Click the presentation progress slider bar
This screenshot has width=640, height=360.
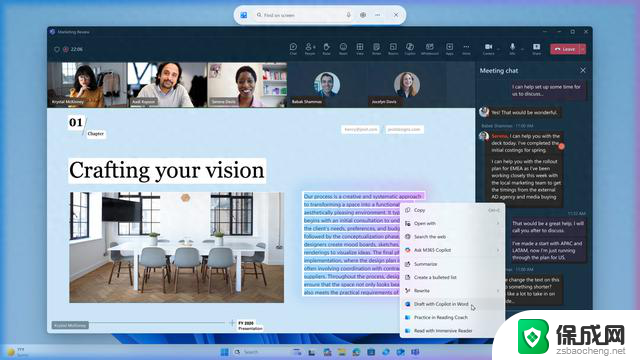click(x=157, y=323)
